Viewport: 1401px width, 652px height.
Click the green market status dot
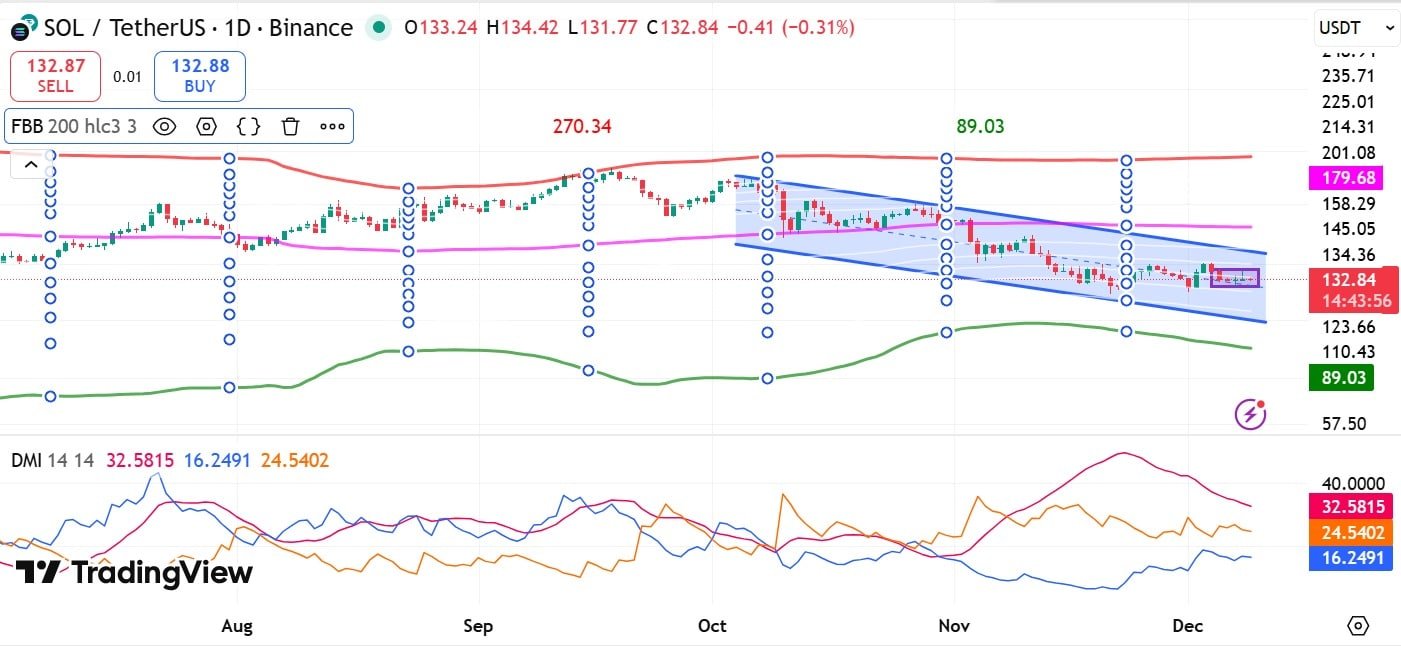[x=378, y=28]
